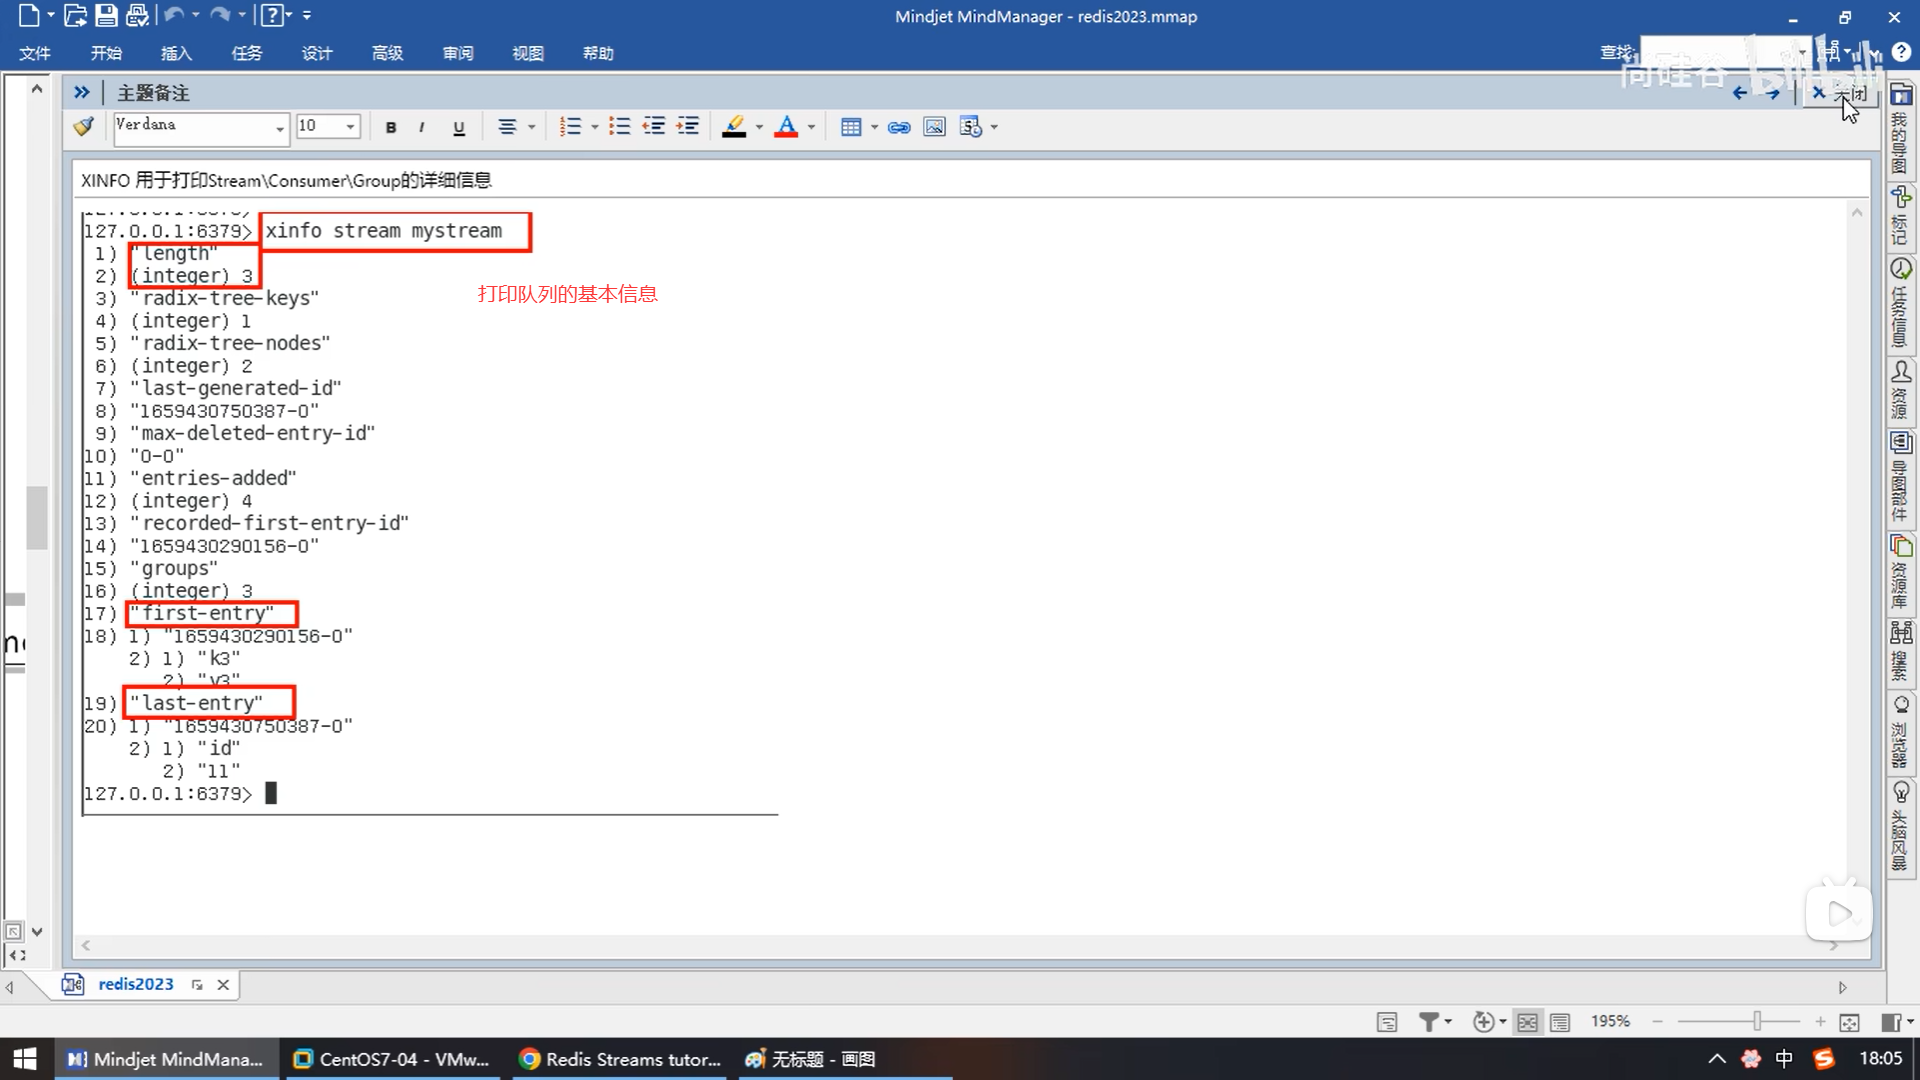Open the Verdana font name dropdown

[279, 128]
